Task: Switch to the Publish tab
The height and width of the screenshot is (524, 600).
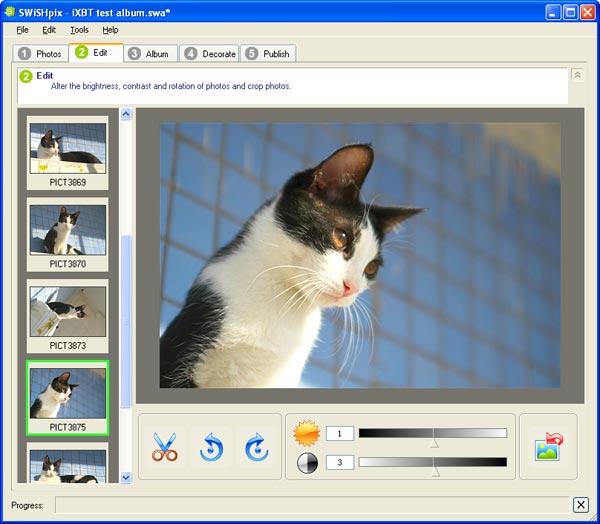Action: 268,54
